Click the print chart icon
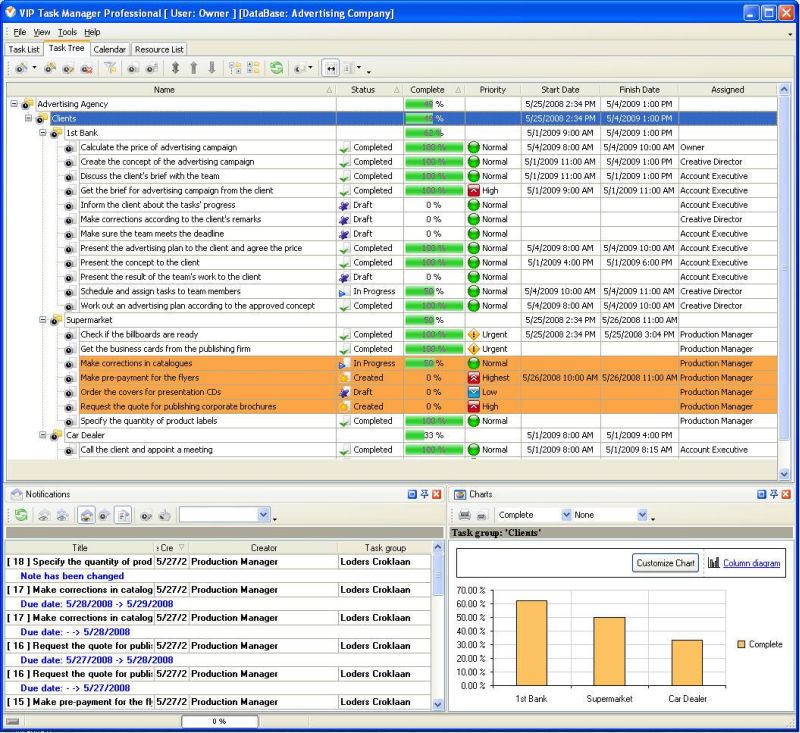This screenshot has height=733, width=800. point(464,515)
